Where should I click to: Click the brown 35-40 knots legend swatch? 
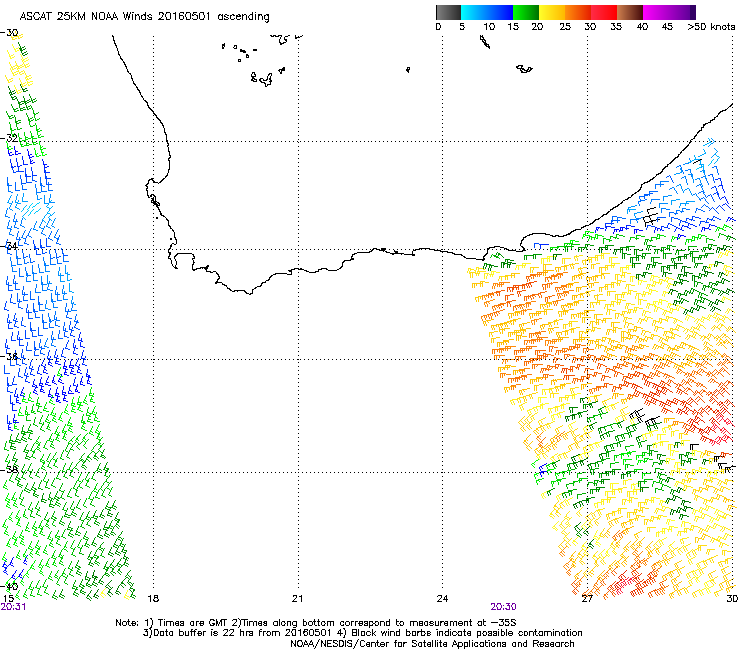pos(630,12)
